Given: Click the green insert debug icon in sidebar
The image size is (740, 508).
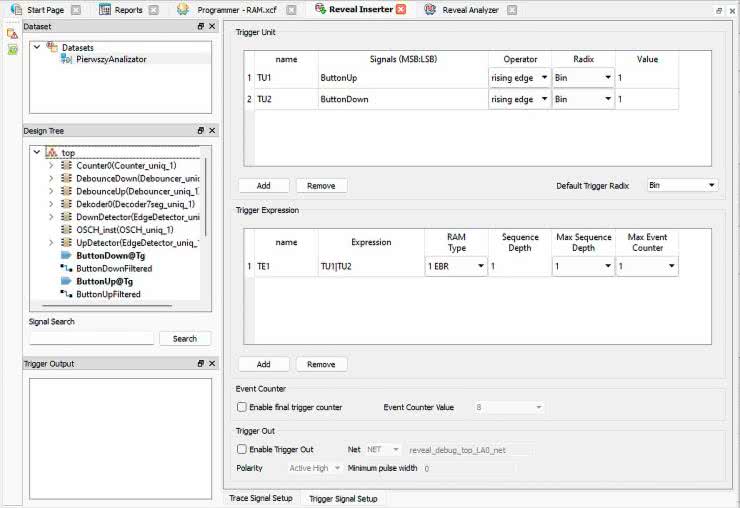Looking at the screenshot, I should (12, 50).
